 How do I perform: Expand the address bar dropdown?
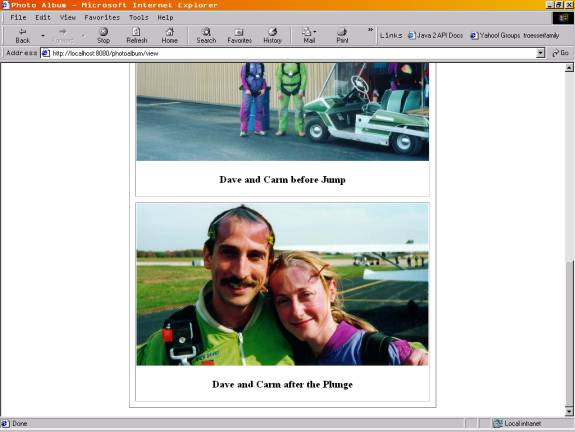(x=540, y=53)
